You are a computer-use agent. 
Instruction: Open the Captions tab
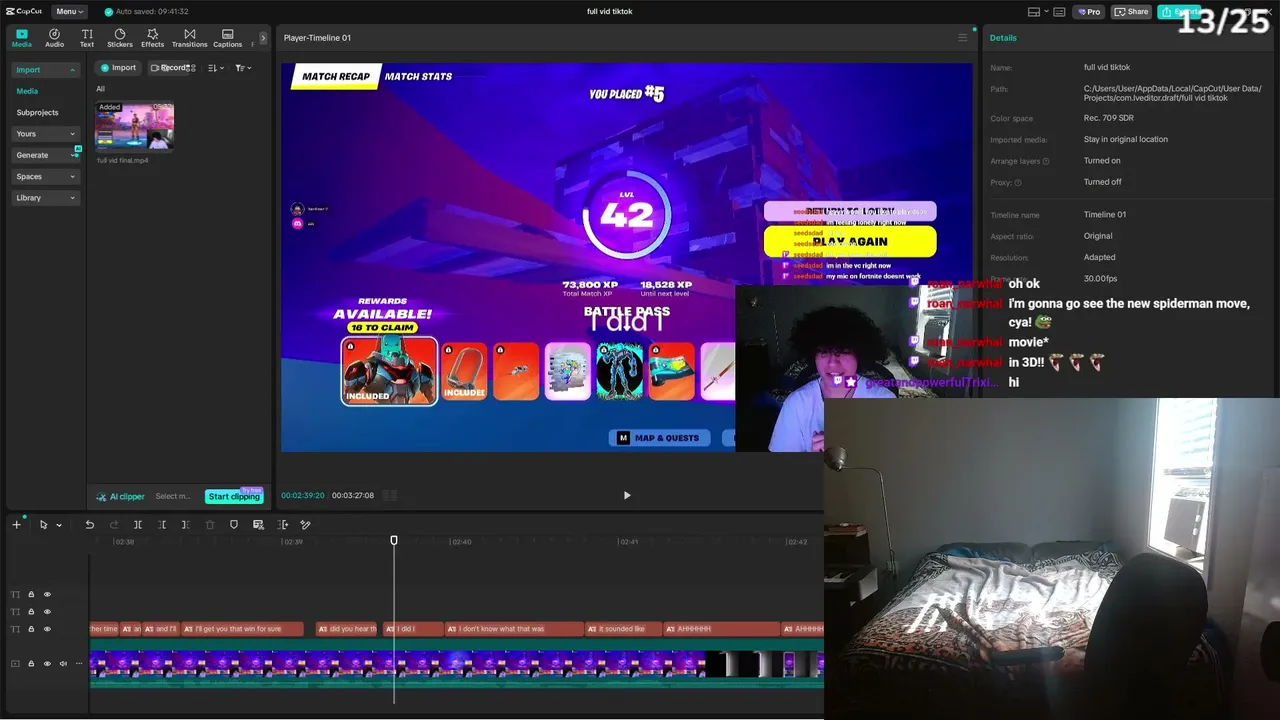[227, 38]
